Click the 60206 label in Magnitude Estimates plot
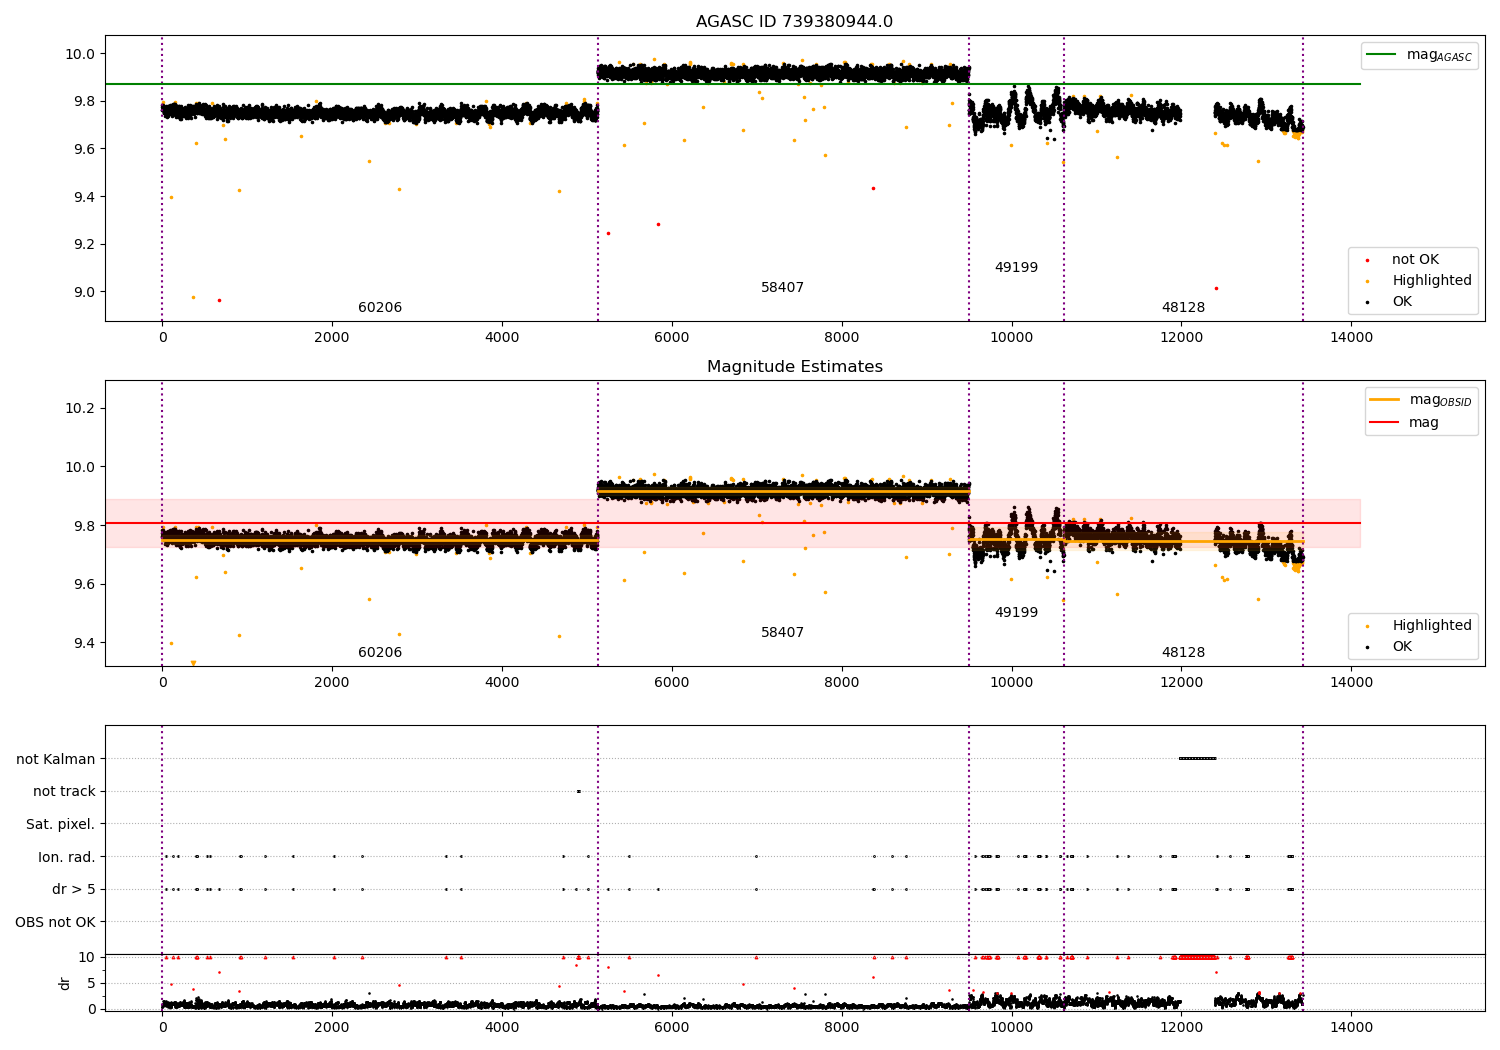1500x1050 pixels. (x=380, y=653)
